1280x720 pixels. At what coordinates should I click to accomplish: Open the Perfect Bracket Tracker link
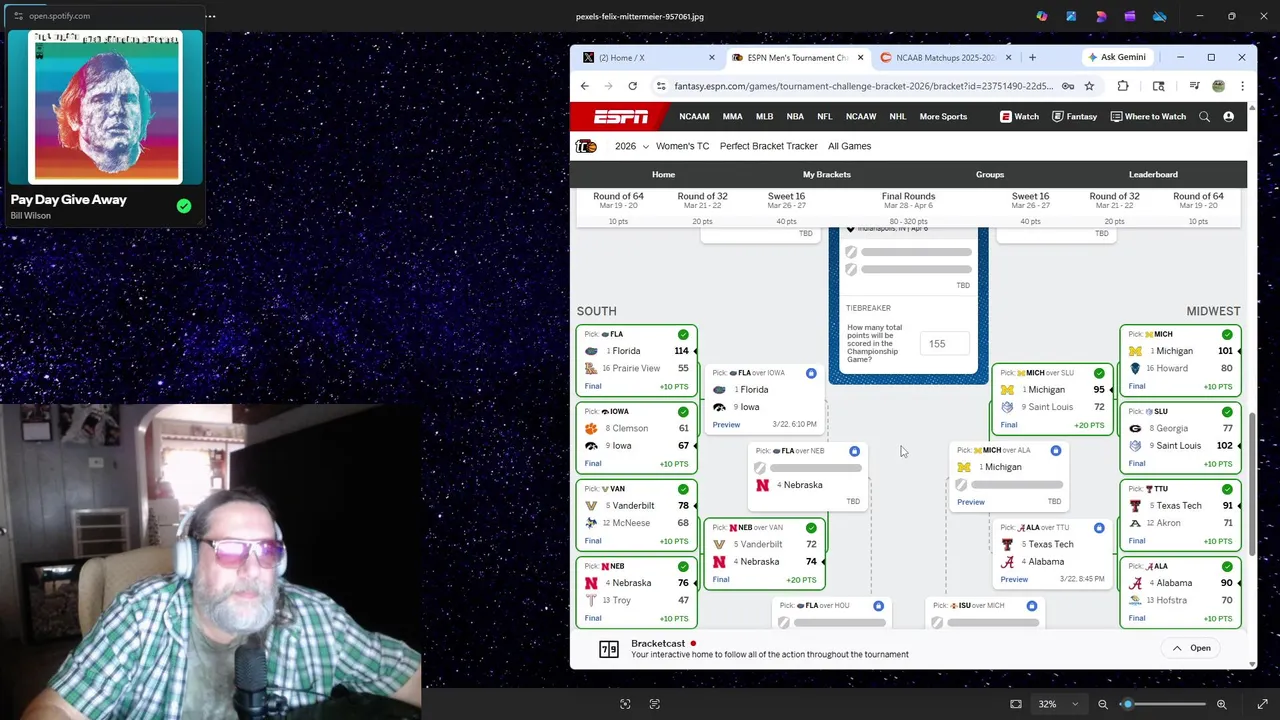[768, 146]
